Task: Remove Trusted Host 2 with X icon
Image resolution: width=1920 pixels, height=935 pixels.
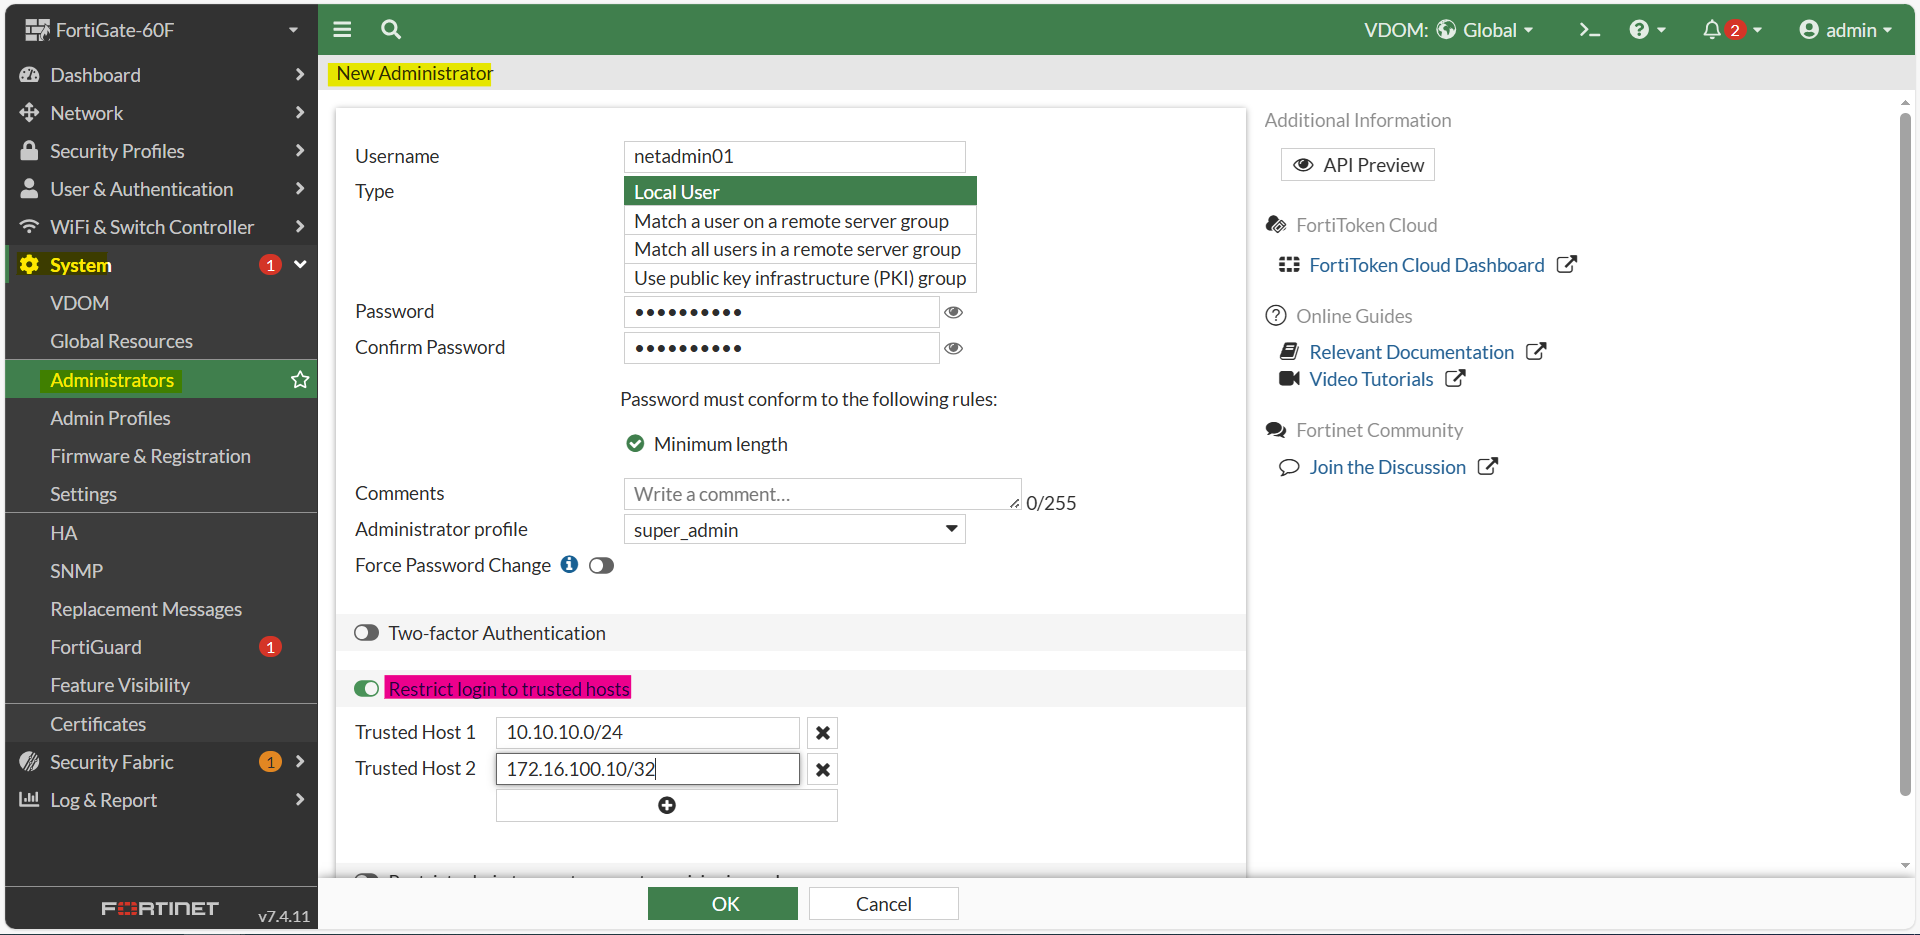Action: pos(822,769)
